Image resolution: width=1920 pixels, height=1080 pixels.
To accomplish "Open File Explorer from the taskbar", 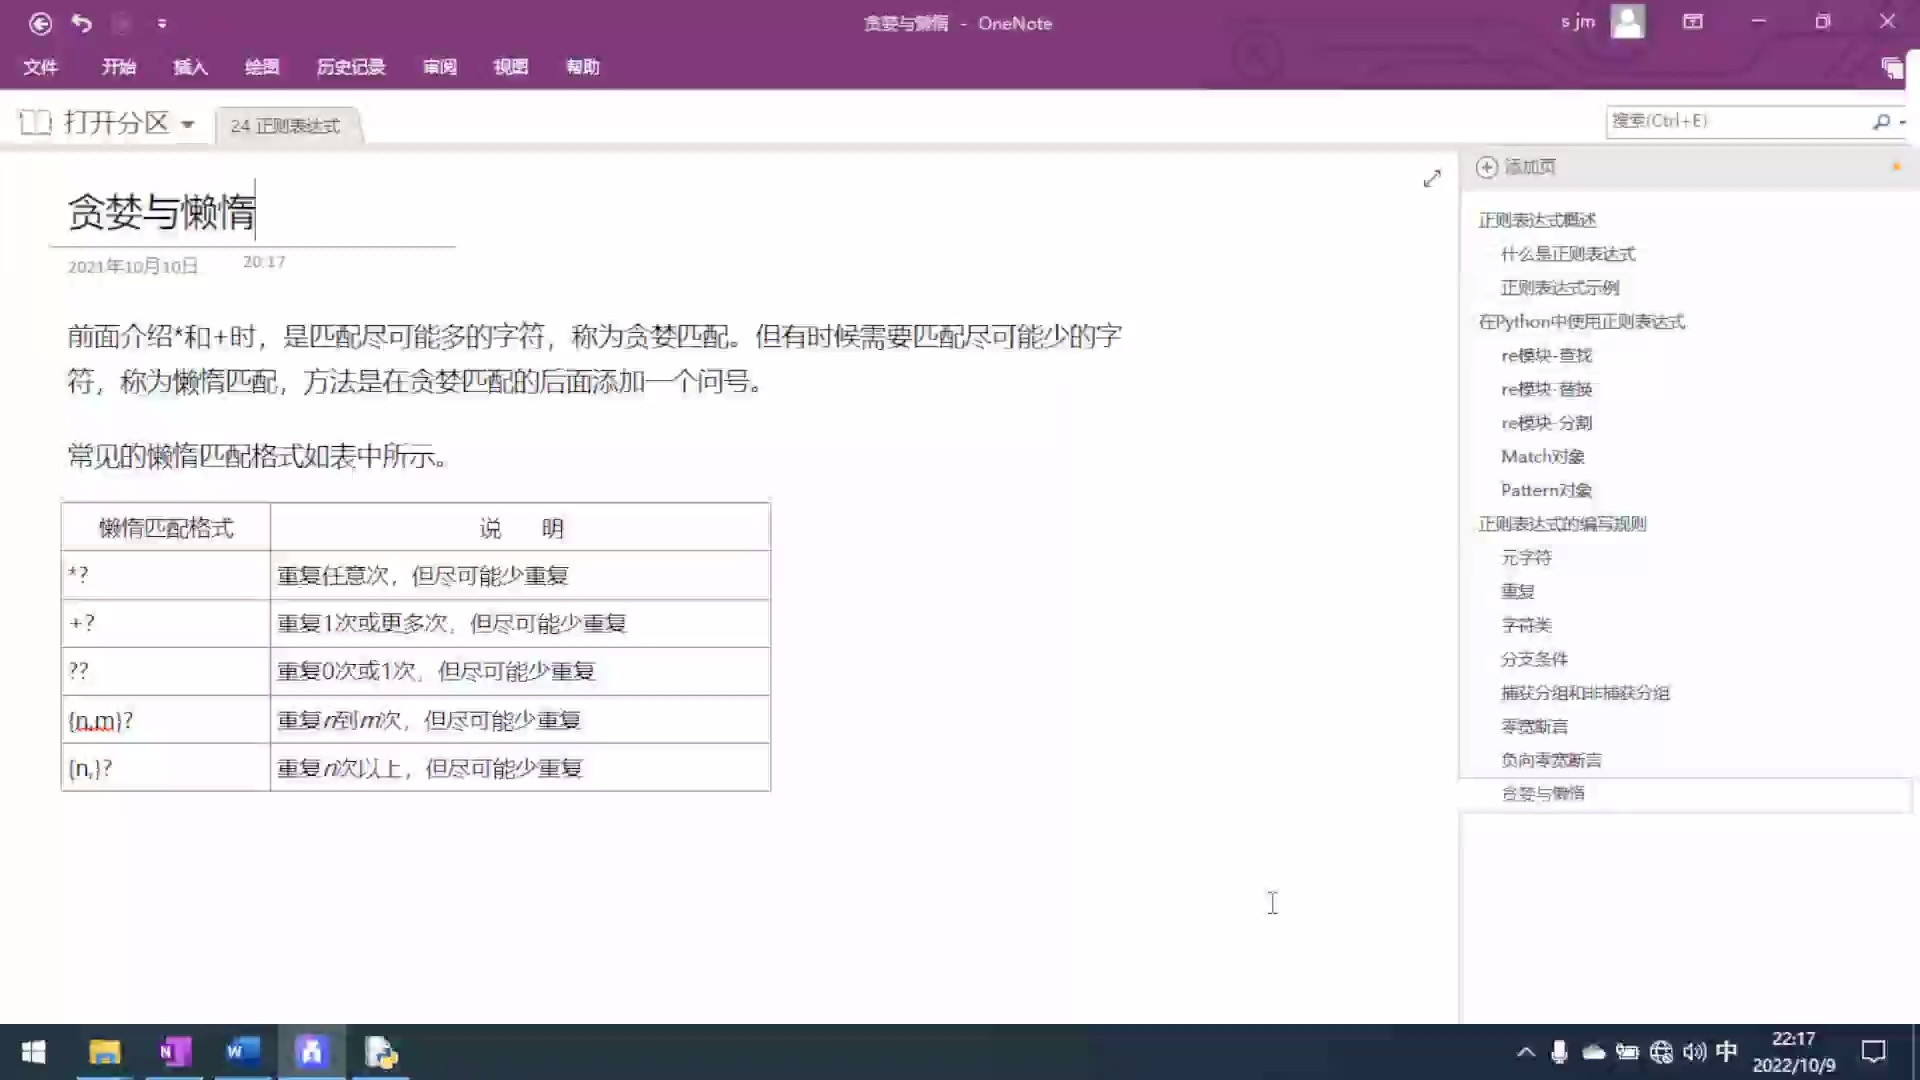I will click(x=105, y=1052).
